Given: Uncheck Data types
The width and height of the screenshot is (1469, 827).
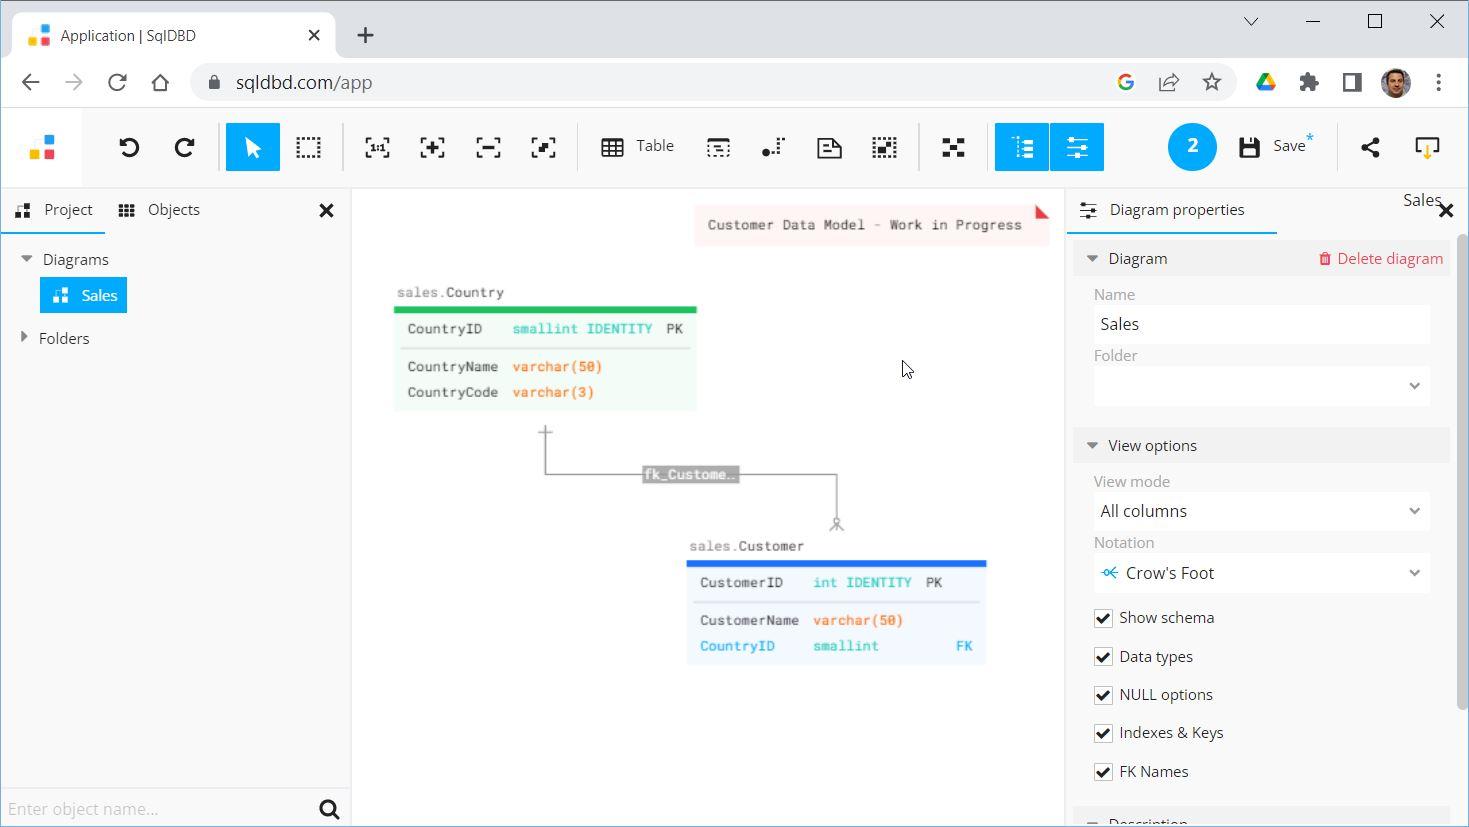Looking at the screenshot, I should click(x=1103, y=657).
